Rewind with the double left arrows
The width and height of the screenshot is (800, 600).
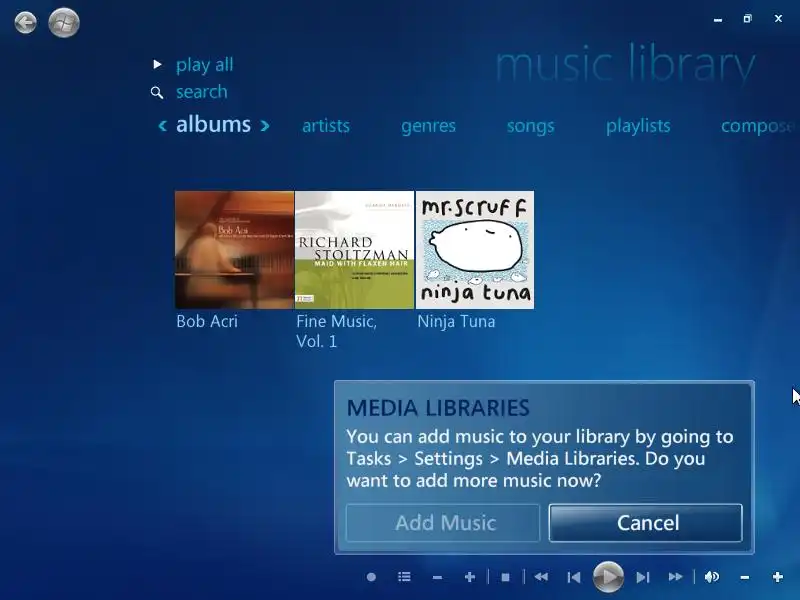(x=541, y=577)
